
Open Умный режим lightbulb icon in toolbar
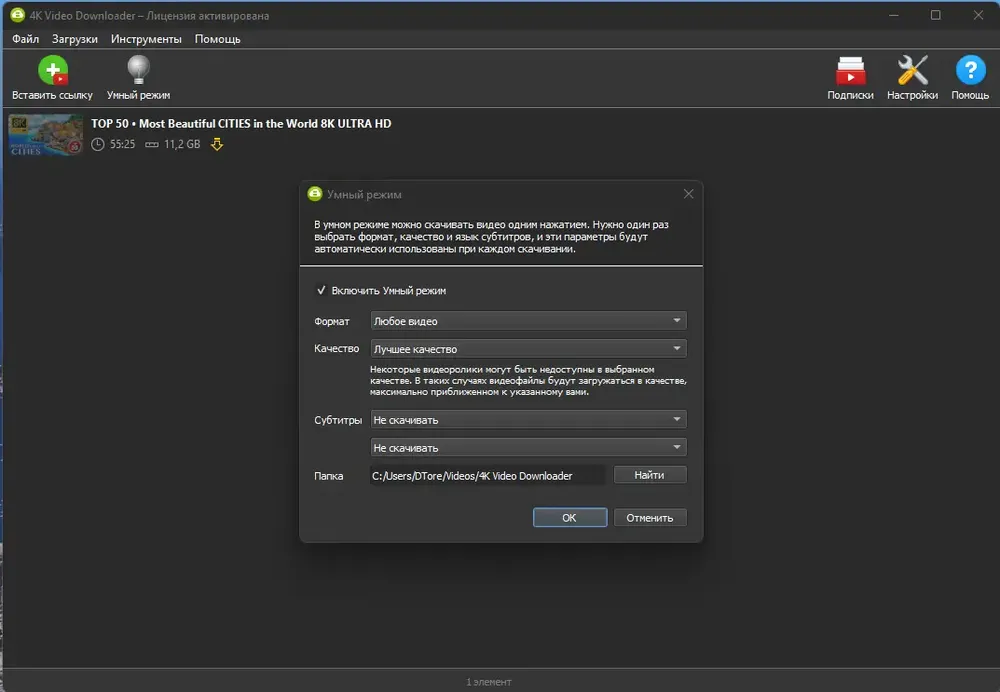[138, 70]
